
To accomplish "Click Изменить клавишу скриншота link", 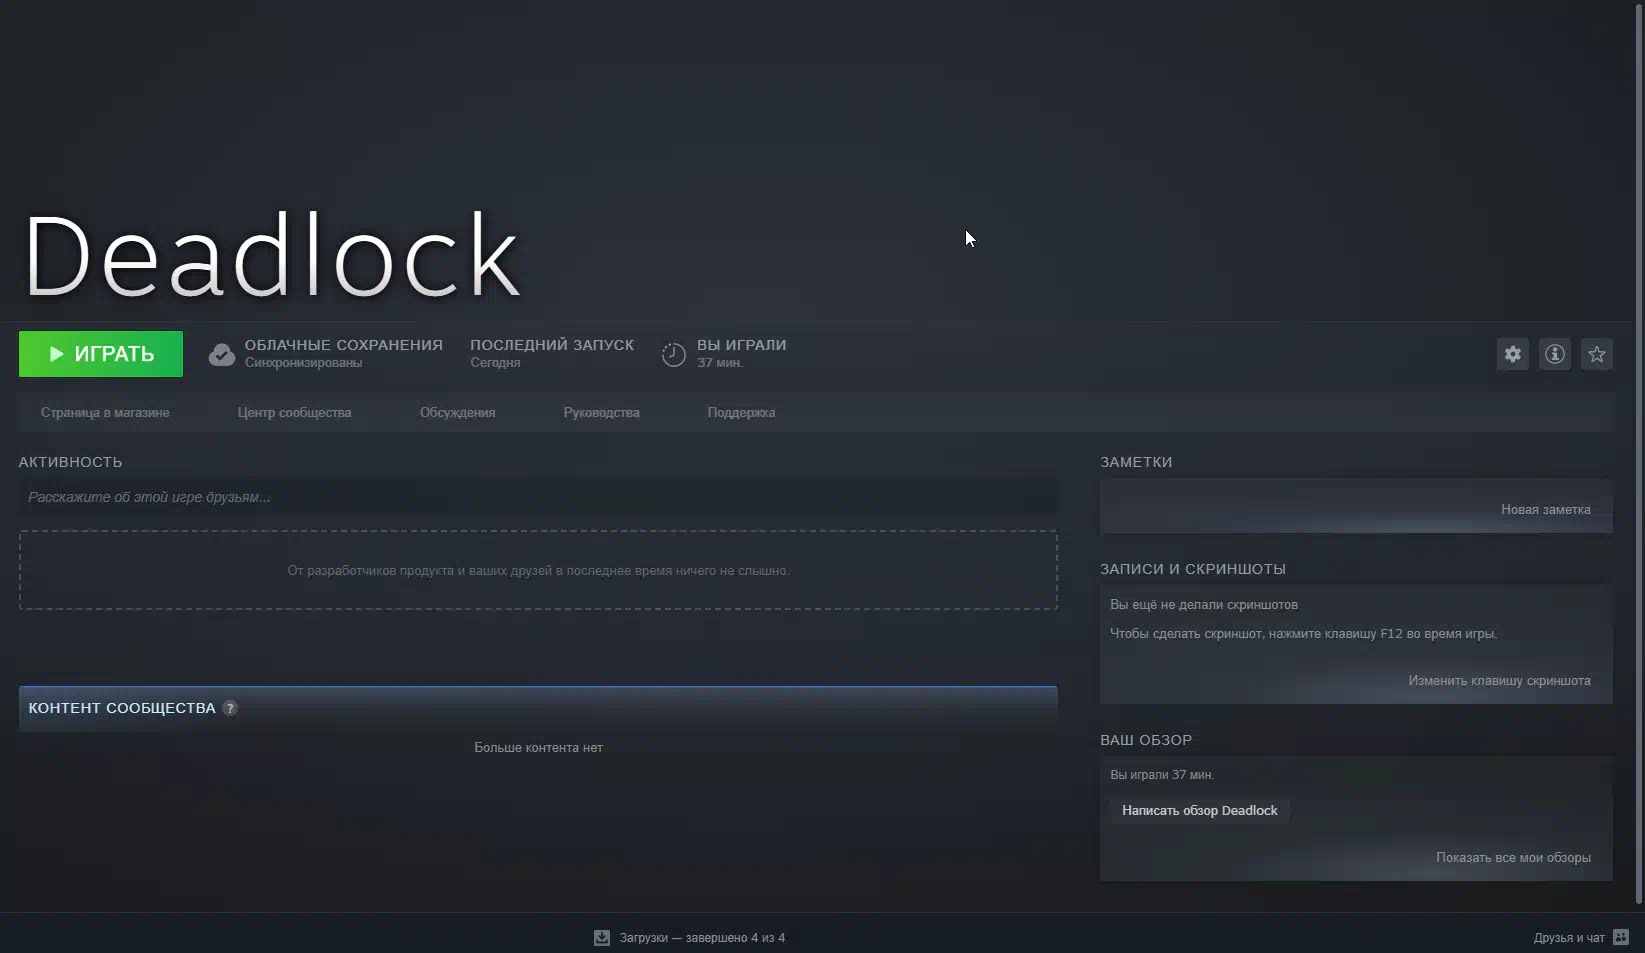I will [x=1499, y=680].
